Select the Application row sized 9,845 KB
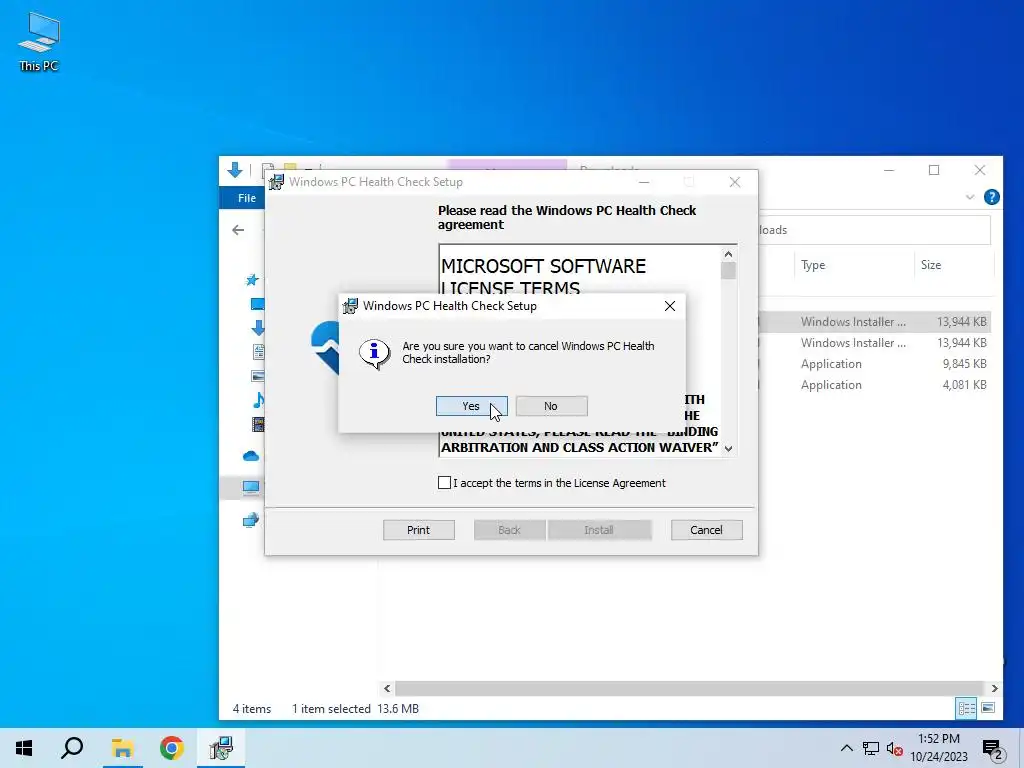The image size is (1024, 768). (874, 364)
